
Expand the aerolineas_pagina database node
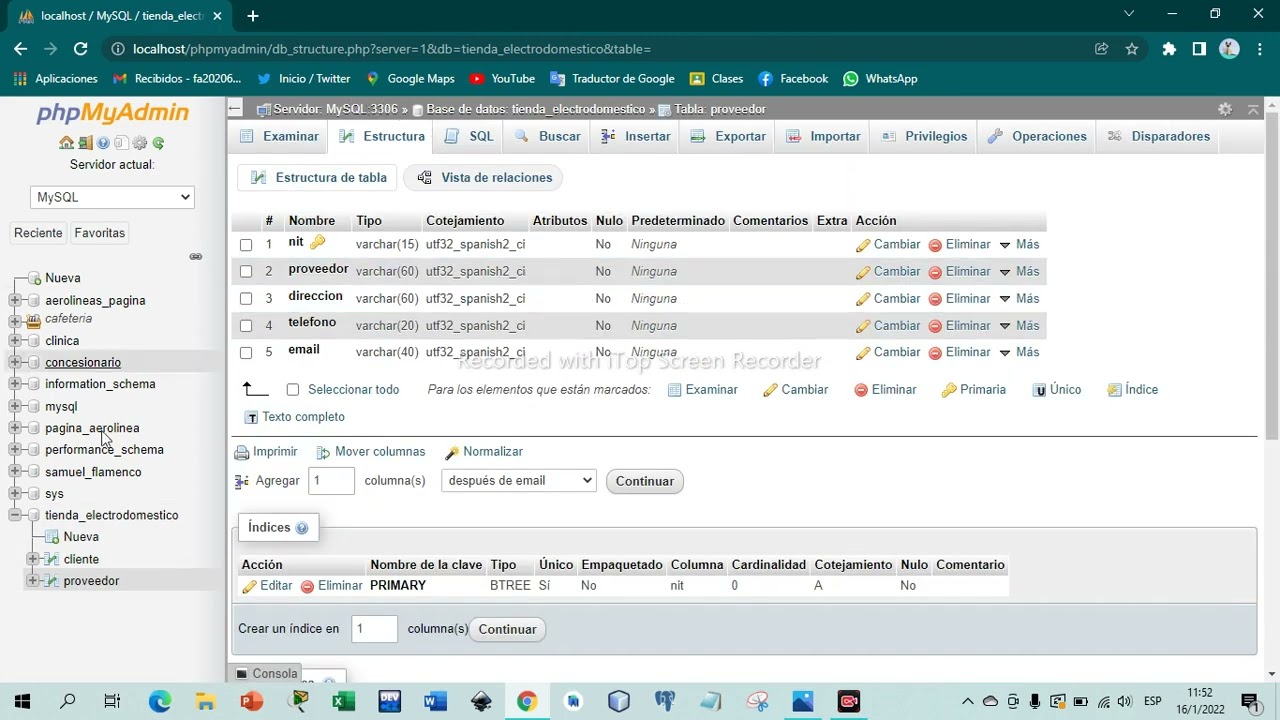click(x=15, y=300)
